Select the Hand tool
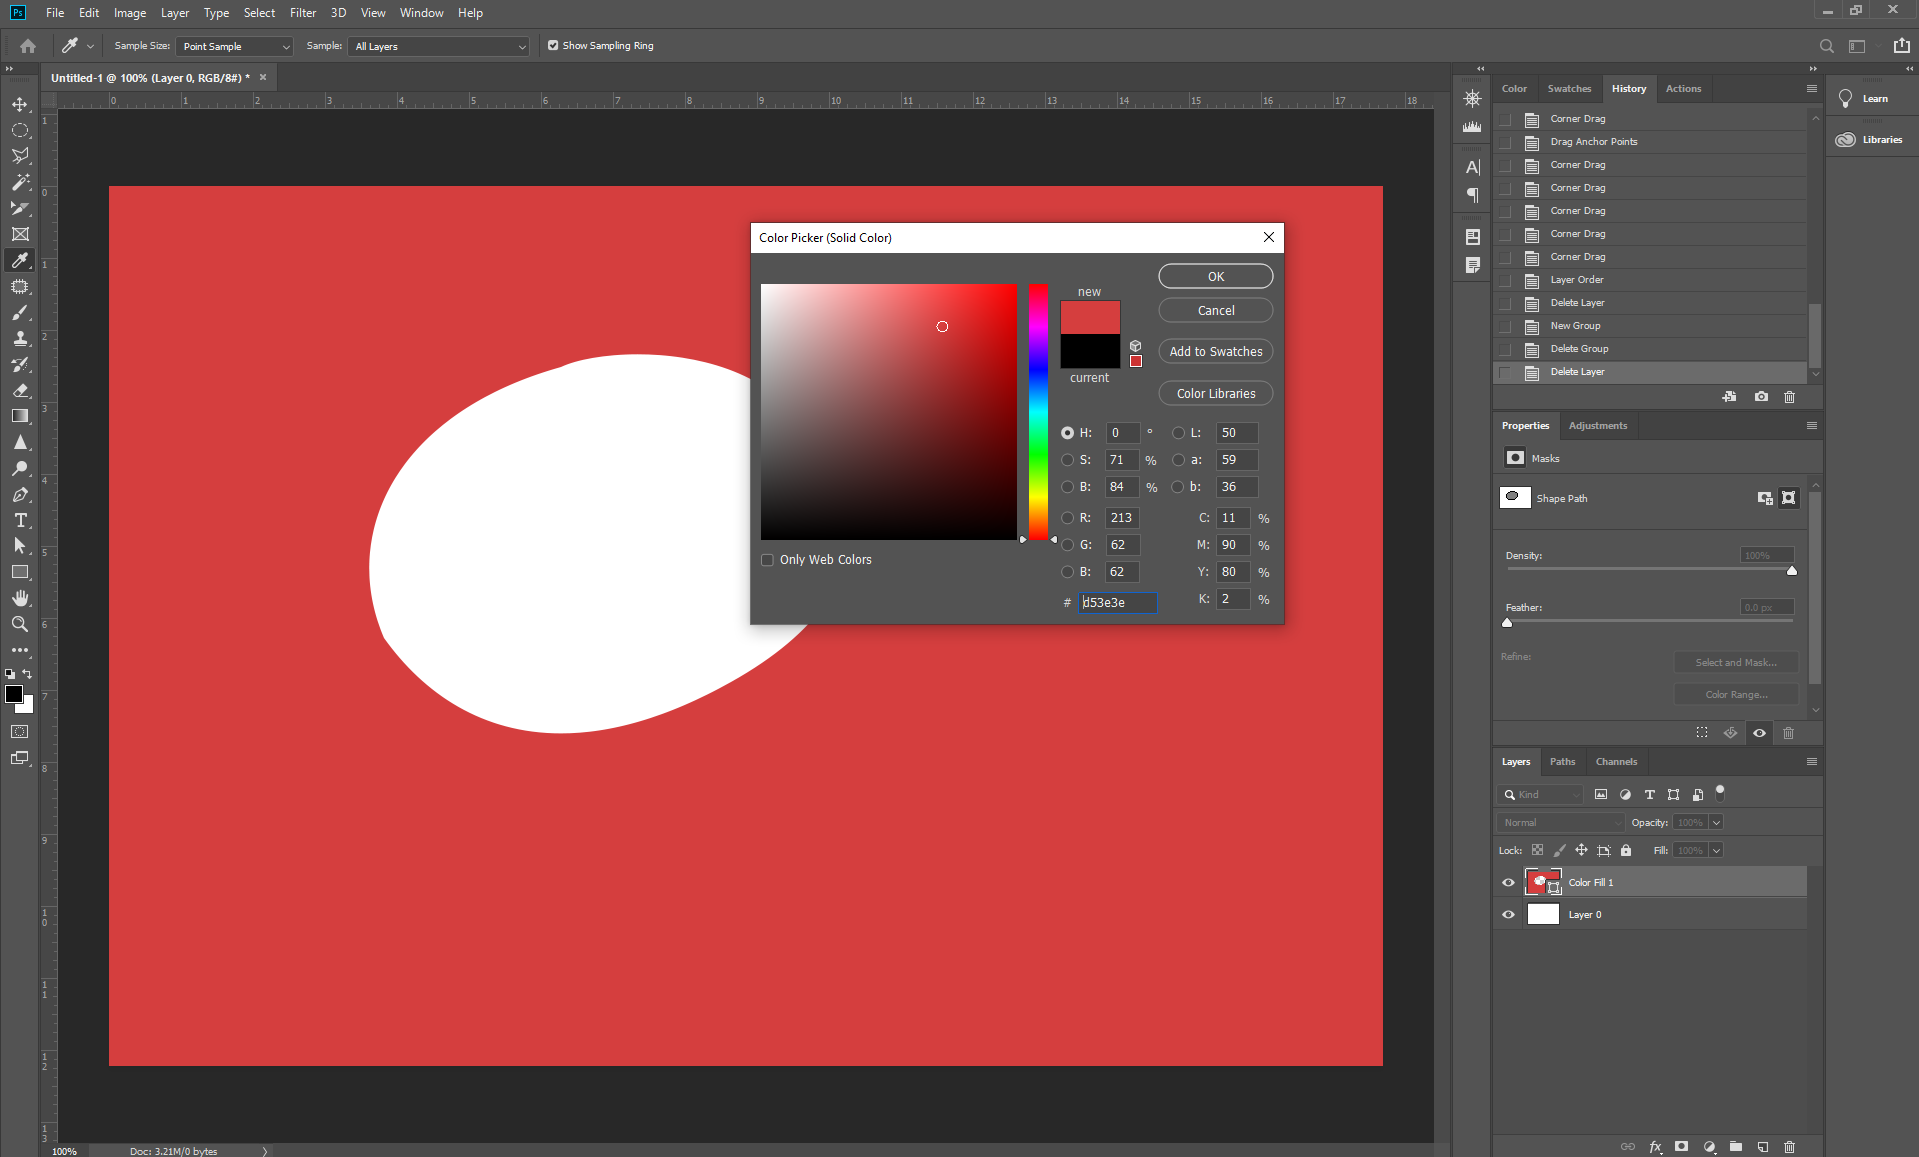The image size is (1919, 1157). coord(20,598)
